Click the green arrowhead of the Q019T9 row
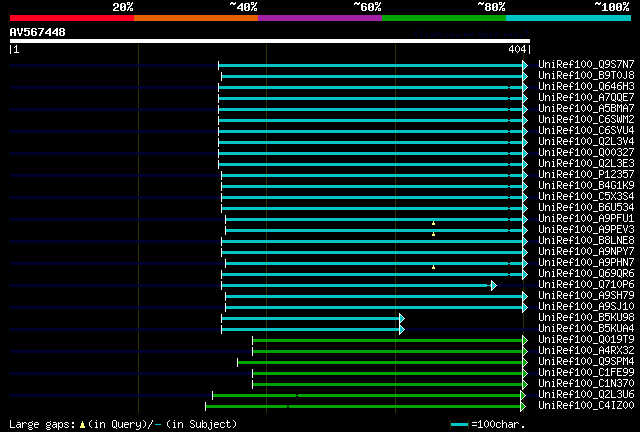The height and width of the screenshot is (432, 640). click(x=525, y=341)
